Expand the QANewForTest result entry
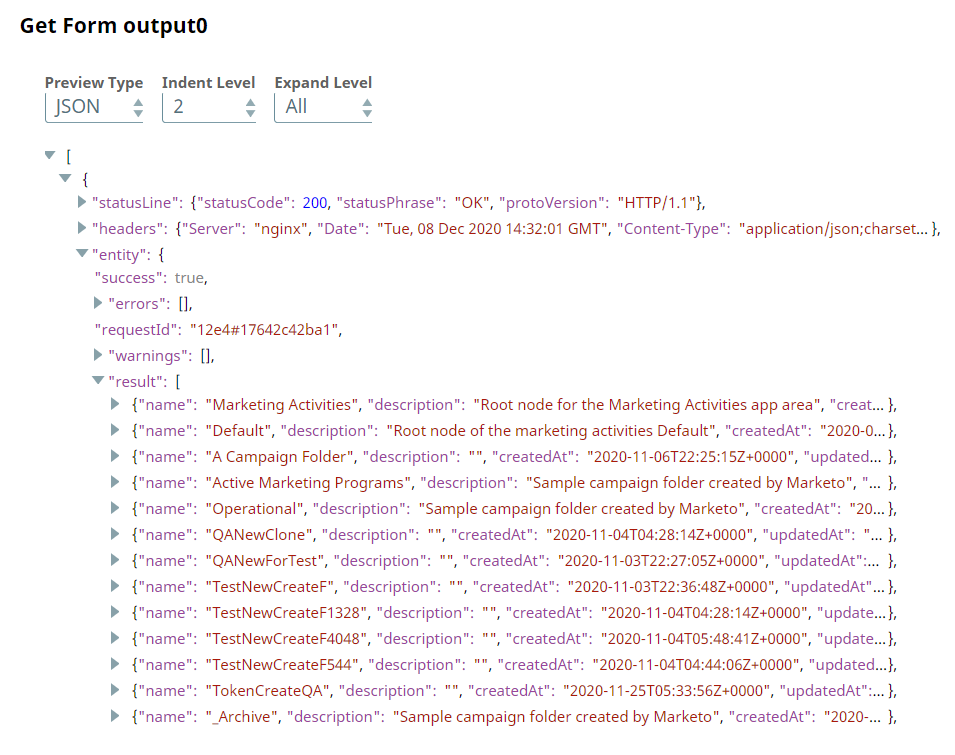955x755 pixels. [x=115, y=560]
